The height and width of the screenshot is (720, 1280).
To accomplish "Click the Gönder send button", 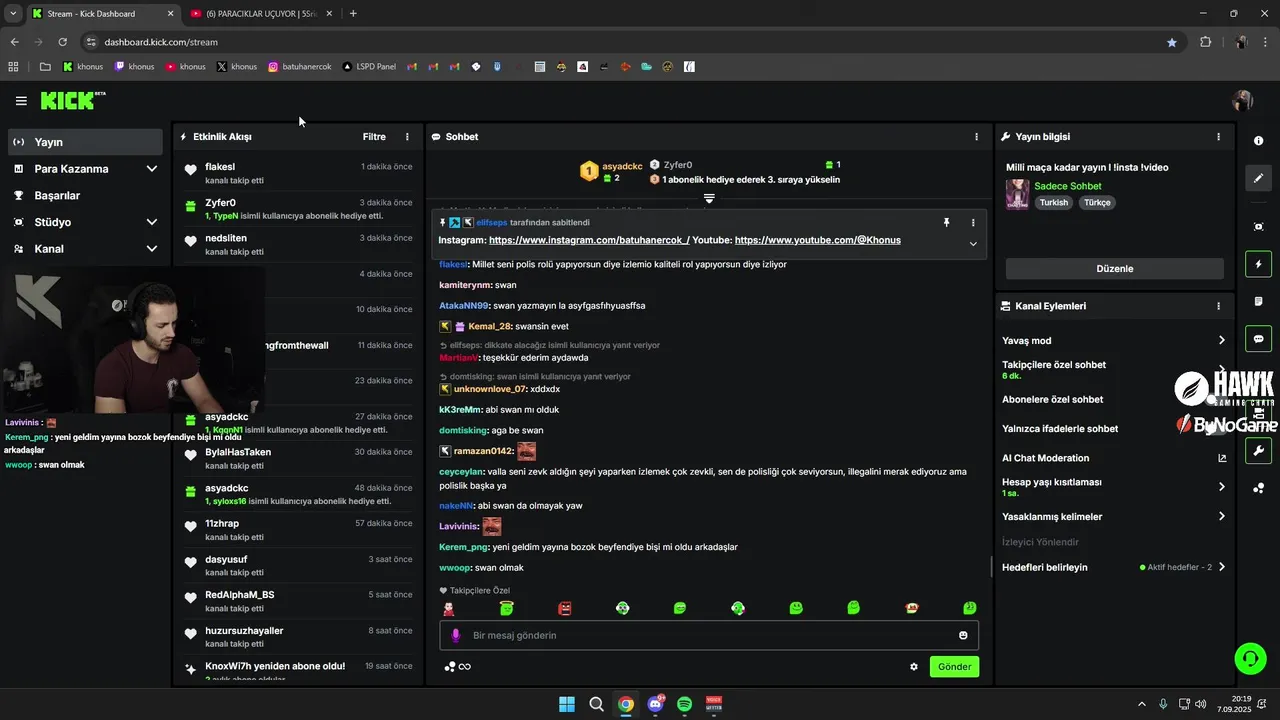I will coord(954,667).
